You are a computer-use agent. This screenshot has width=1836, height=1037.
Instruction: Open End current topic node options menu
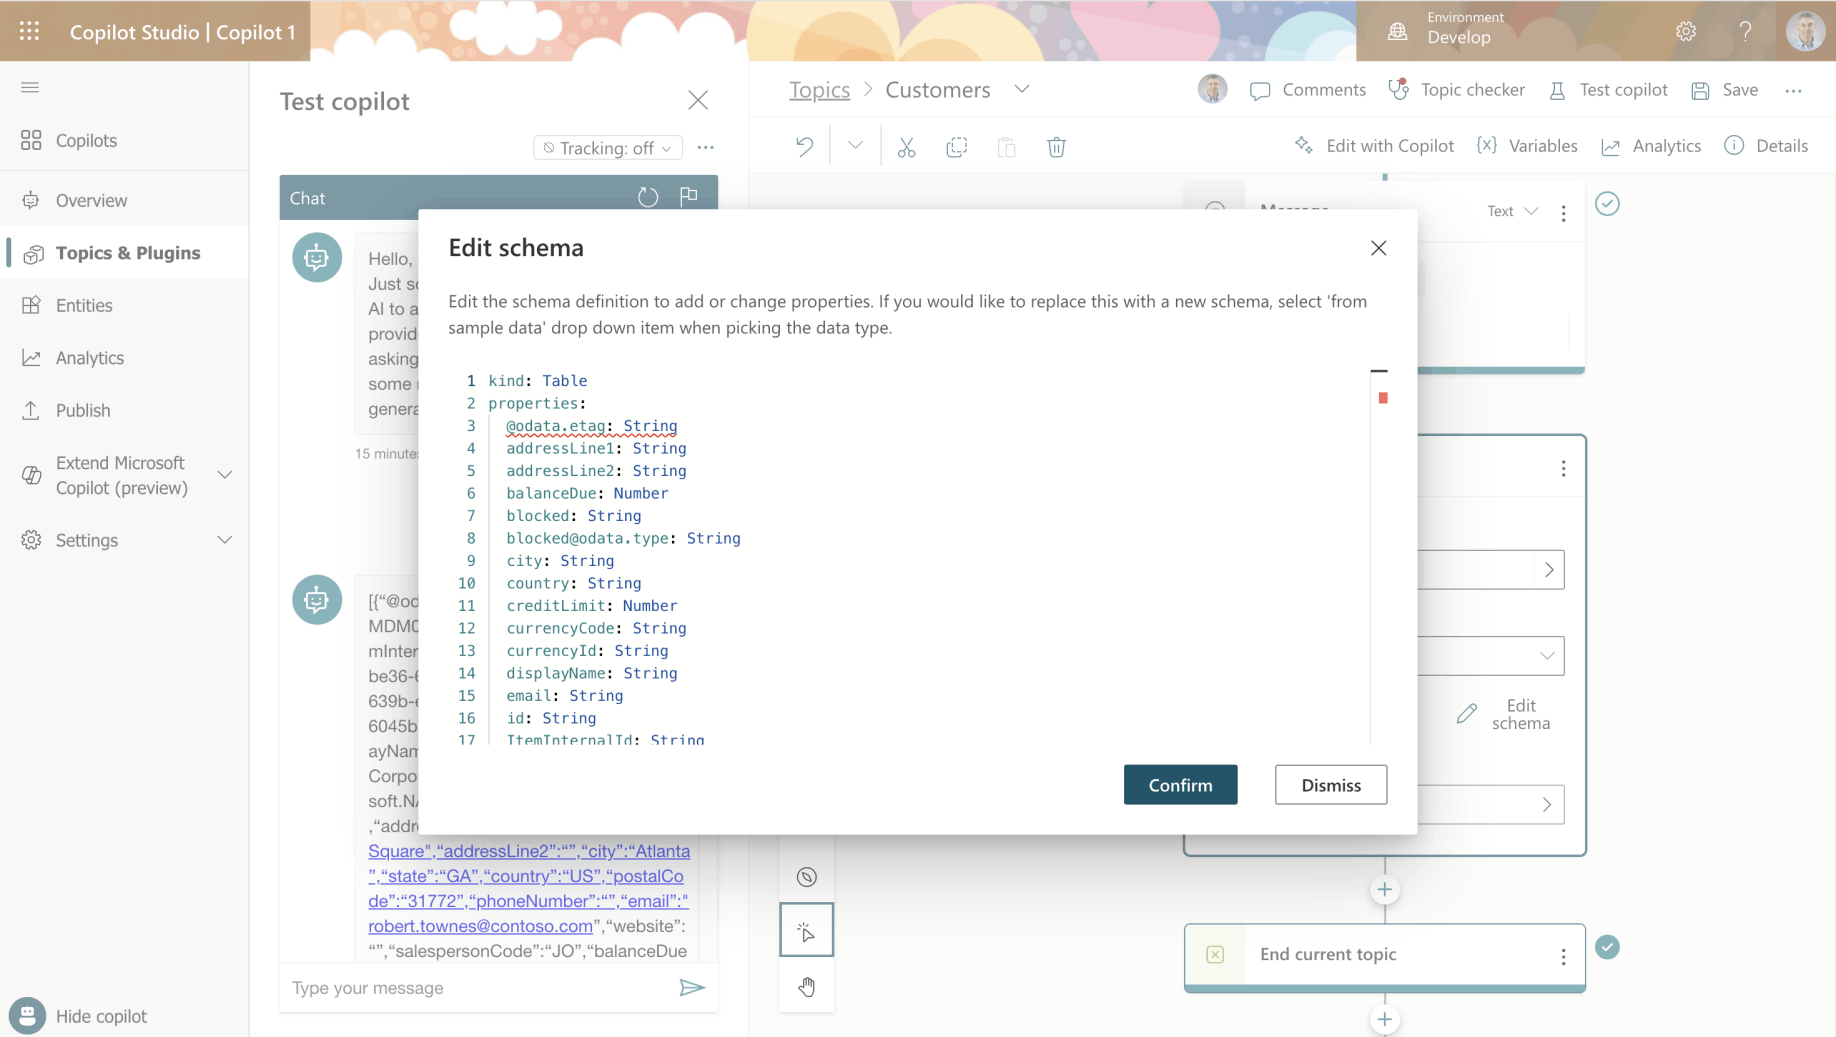pyautogui.click(x=1564, y=956)
